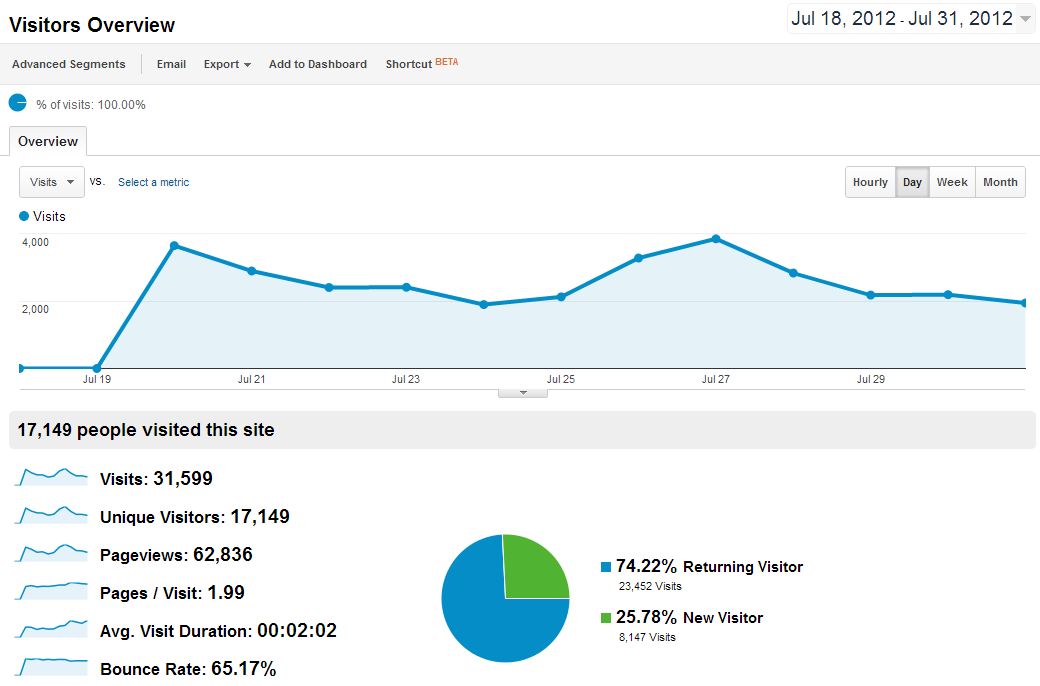Open the Visits metric dropdown
The image size is (1040, 686).
point(52,182)
